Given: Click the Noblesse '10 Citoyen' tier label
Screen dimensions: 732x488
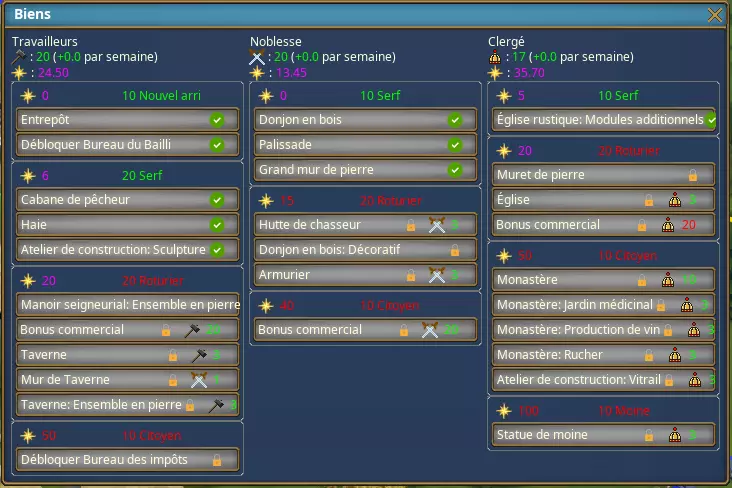Looking at the screenshot, I should click(390, 305).
